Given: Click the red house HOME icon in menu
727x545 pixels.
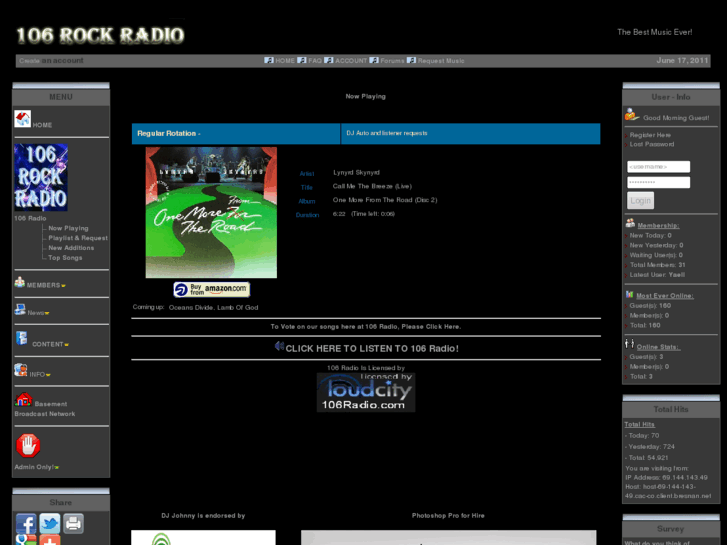Looking at the screenshot, I should [22, 118].
